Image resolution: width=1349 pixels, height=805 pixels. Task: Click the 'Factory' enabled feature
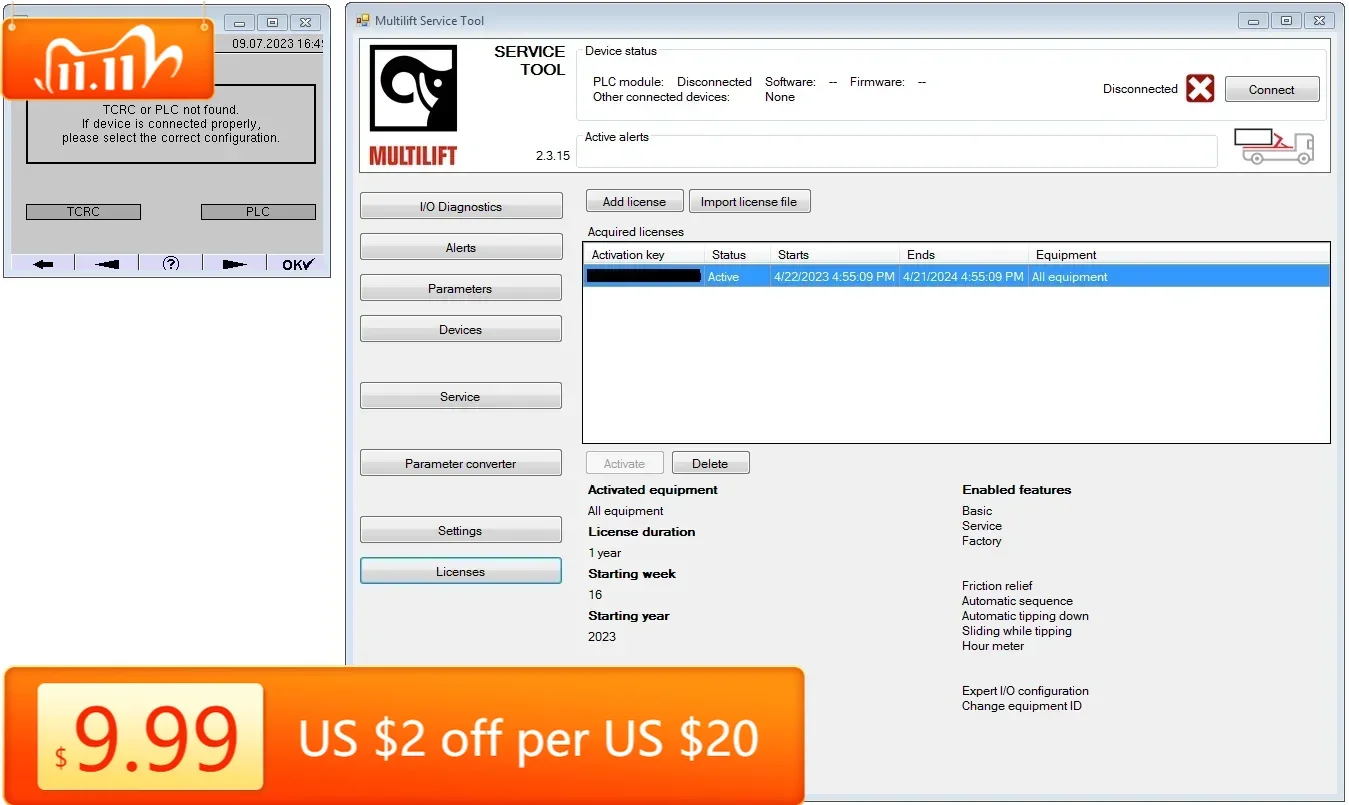coord(981,541)
